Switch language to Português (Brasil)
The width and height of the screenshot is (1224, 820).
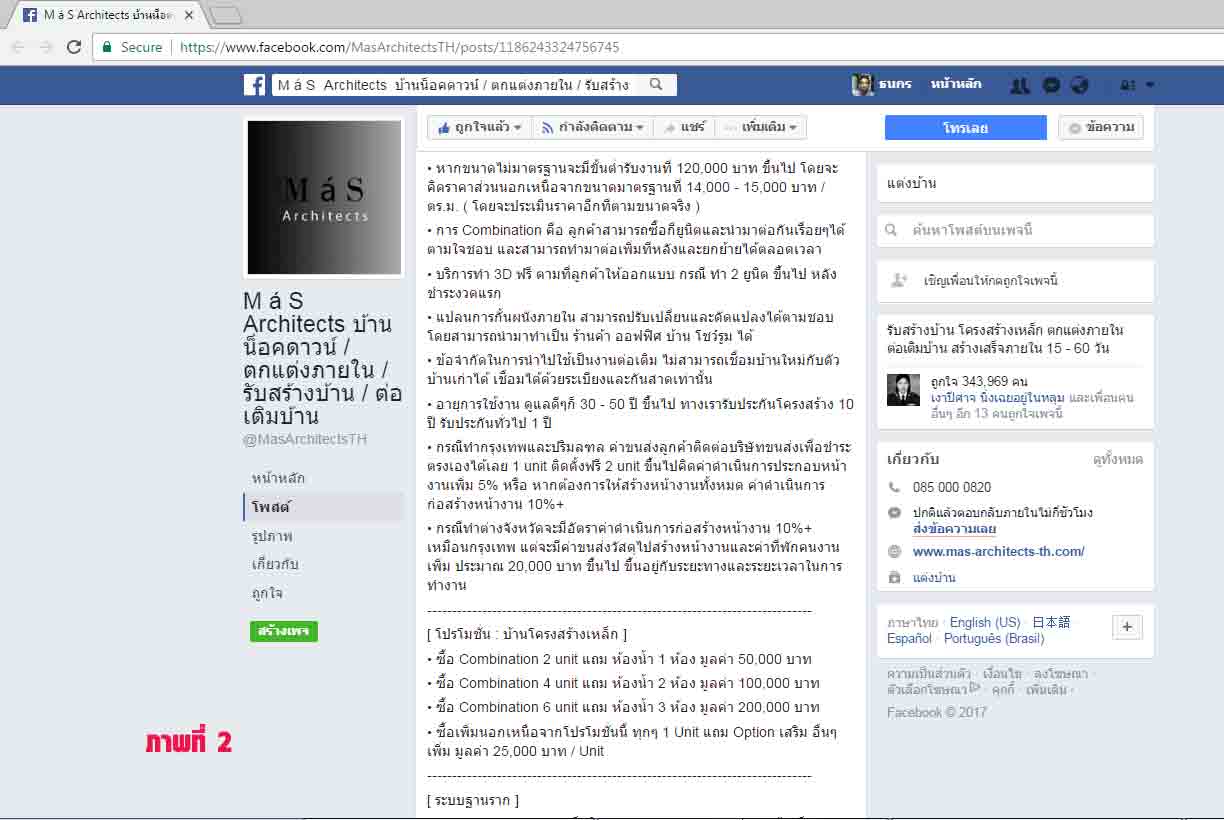tap(994, 638)
